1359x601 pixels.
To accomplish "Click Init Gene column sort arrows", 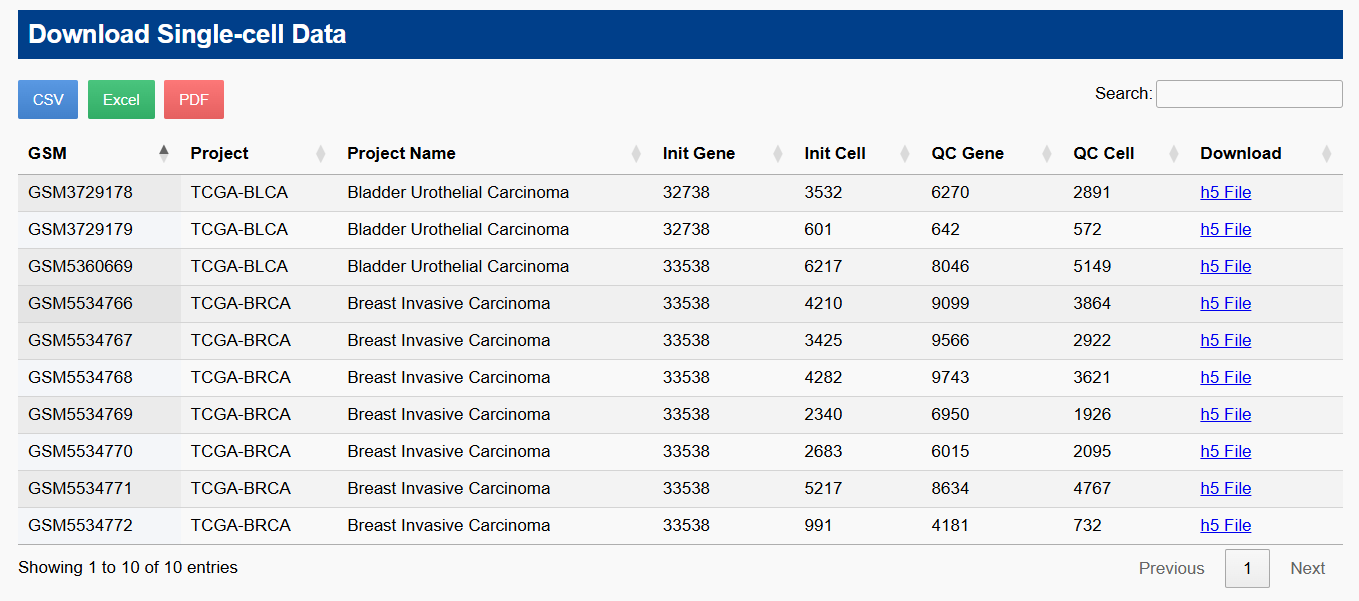I will [778, 154].
